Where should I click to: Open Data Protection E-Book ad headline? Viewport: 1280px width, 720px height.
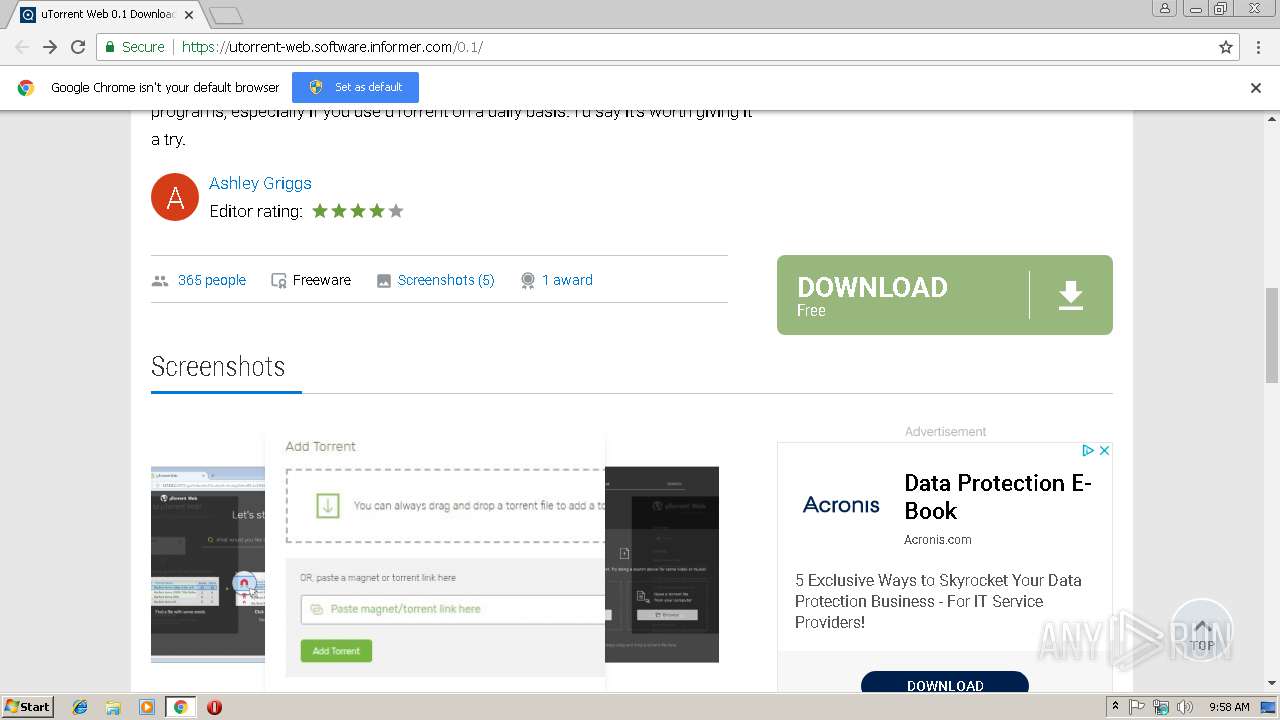pyautogui.click(x=997, y=497)
